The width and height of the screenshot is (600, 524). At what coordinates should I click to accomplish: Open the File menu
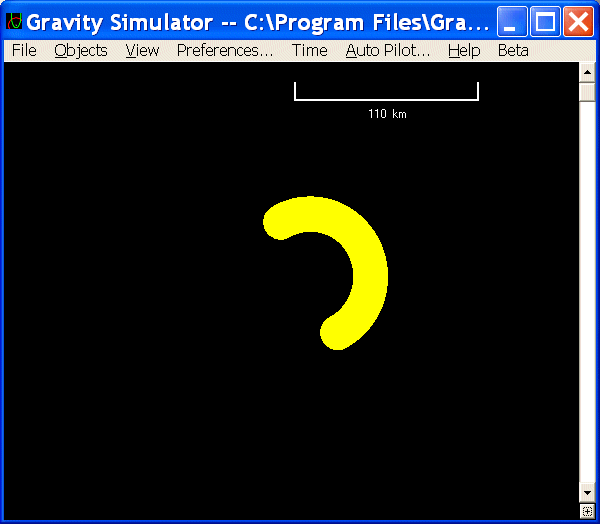point(24,51)
